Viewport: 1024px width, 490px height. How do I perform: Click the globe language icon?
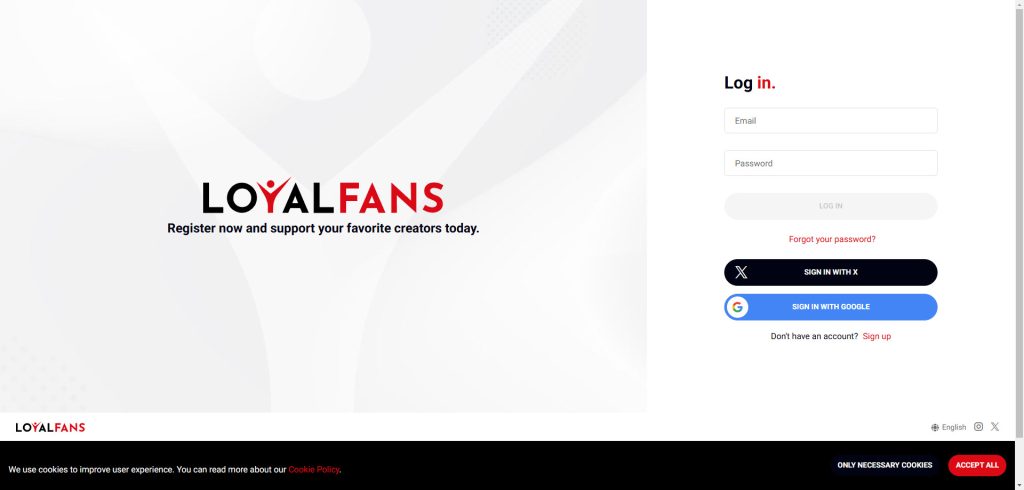pos(935,427)
